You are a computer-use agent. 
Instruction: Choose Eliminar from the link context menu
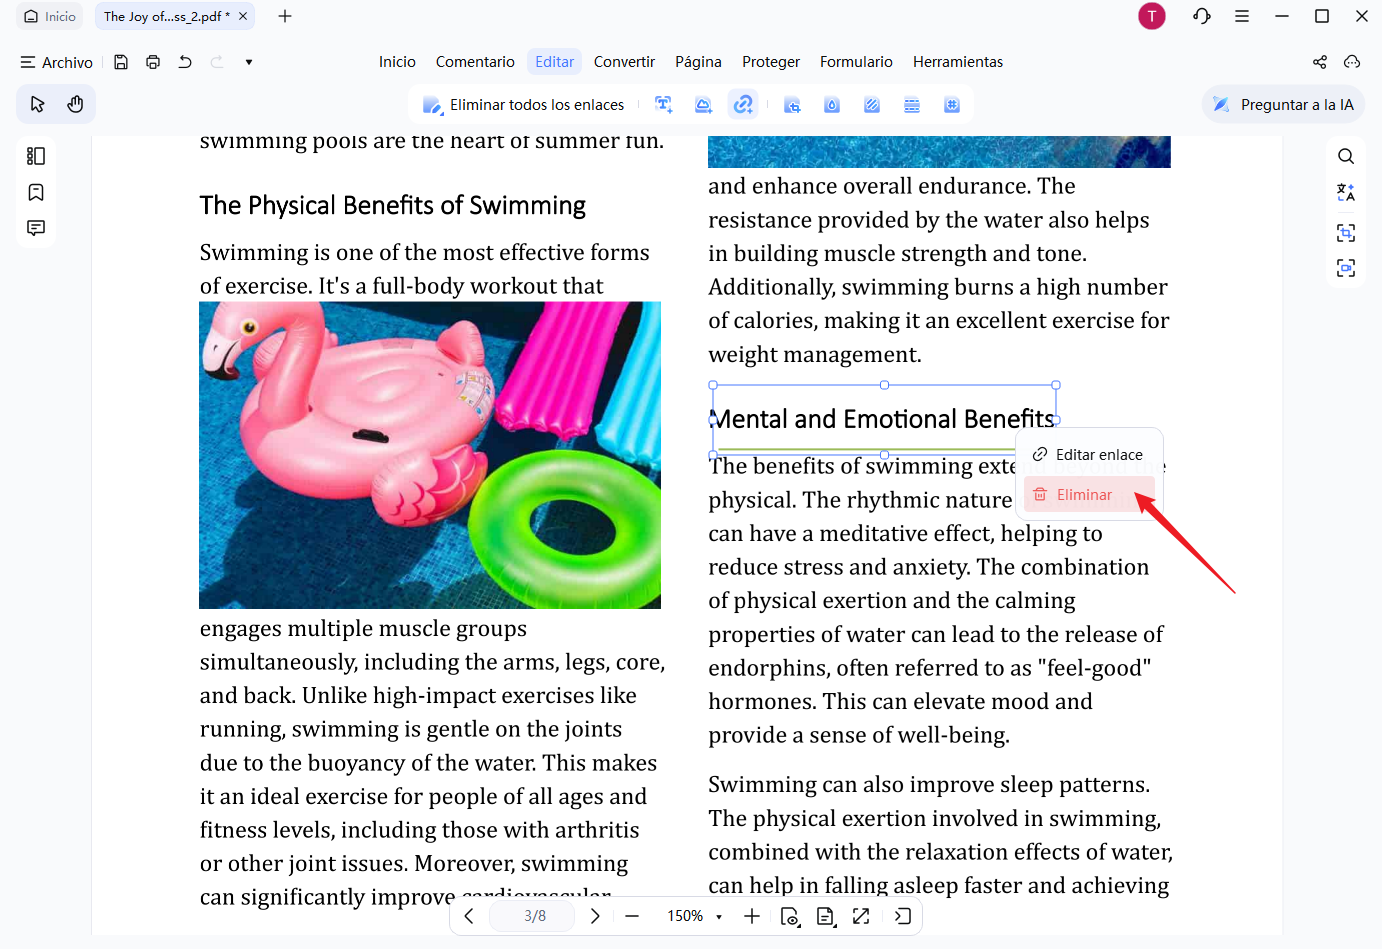(x=1089, y=495)
